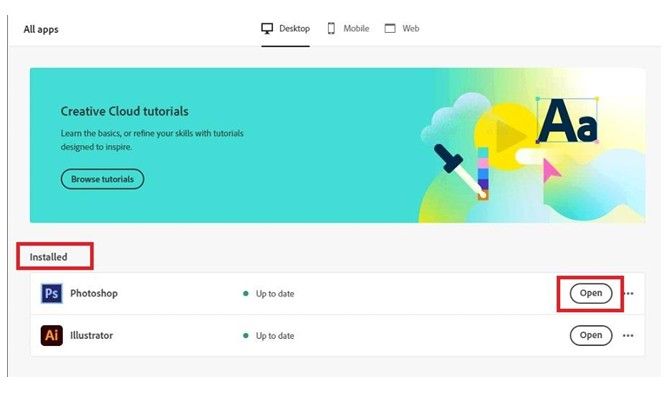Select the Photoshop app name

[x=94, y=293]
